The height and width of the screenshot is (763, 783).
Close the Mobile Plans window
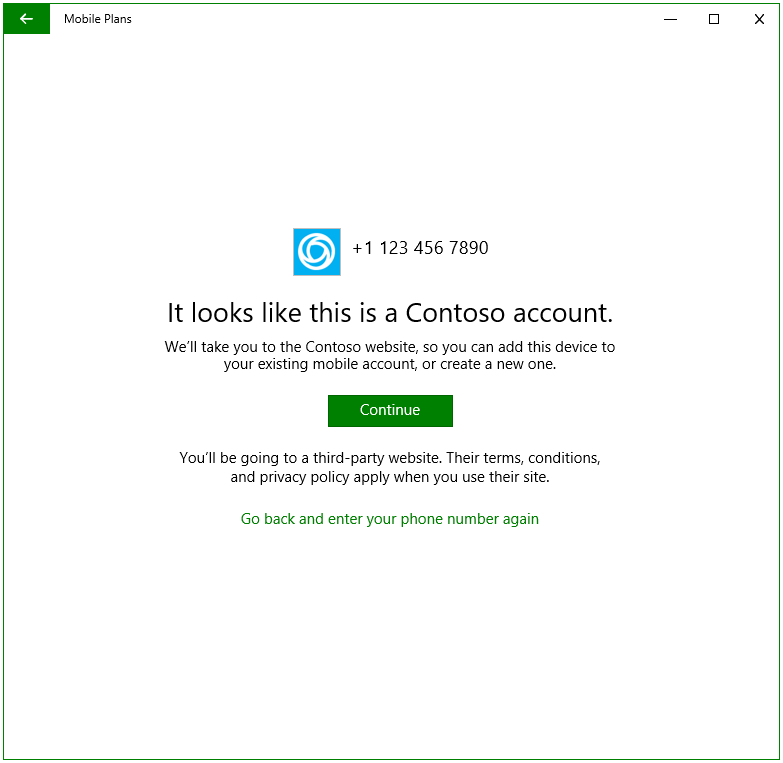[759, 19]
